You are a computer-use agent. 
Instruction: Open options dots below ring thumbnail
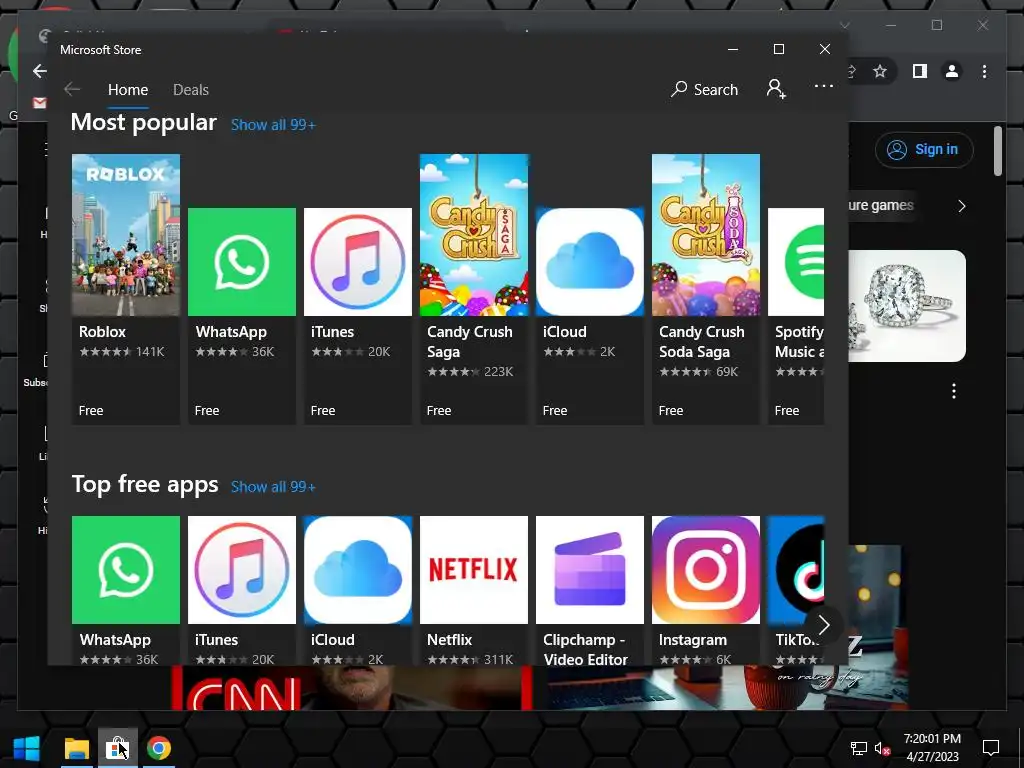click(x=954, y=391)
